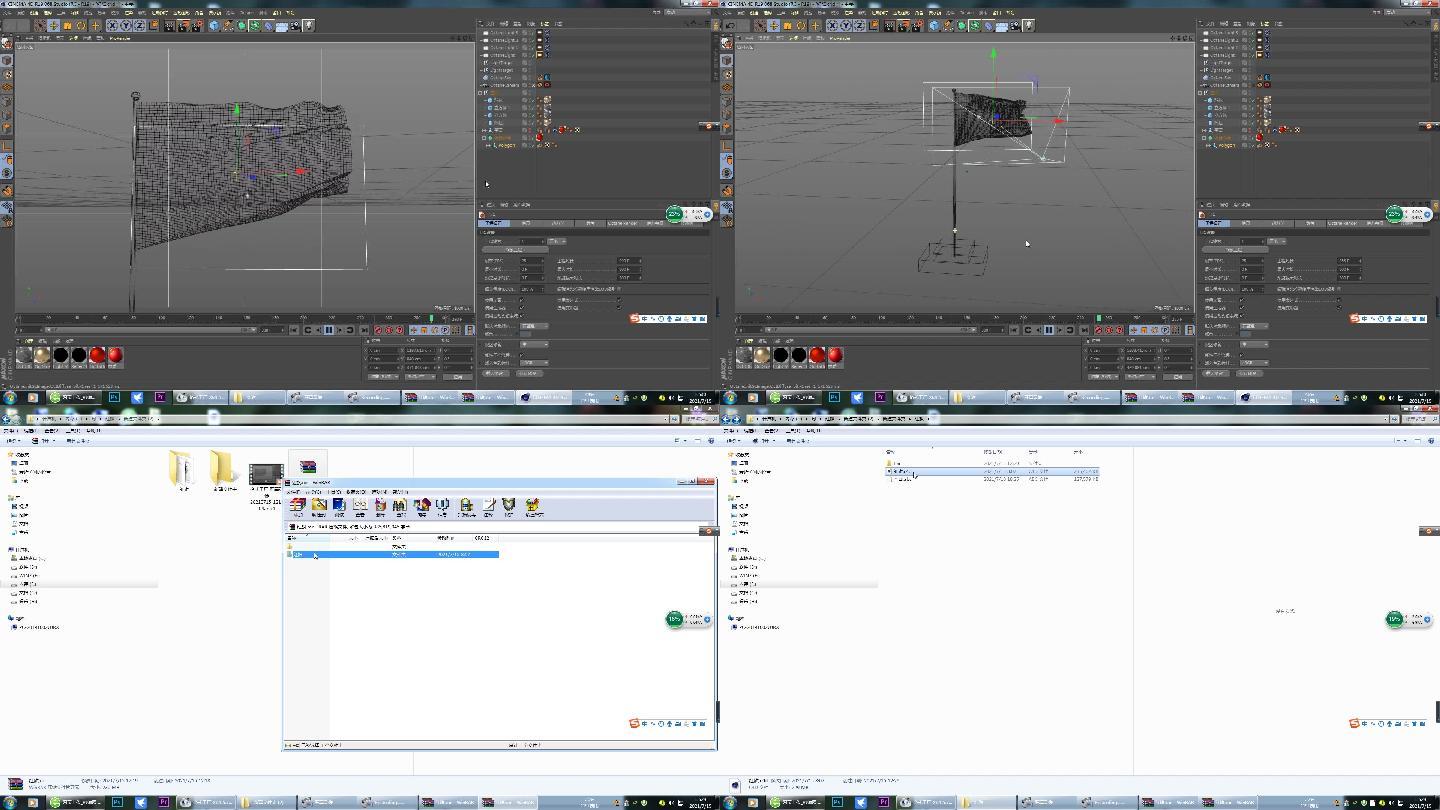Select second attribute tab in left Cinema 4D attributes
Screen dimensions: 1440x810
526,223
